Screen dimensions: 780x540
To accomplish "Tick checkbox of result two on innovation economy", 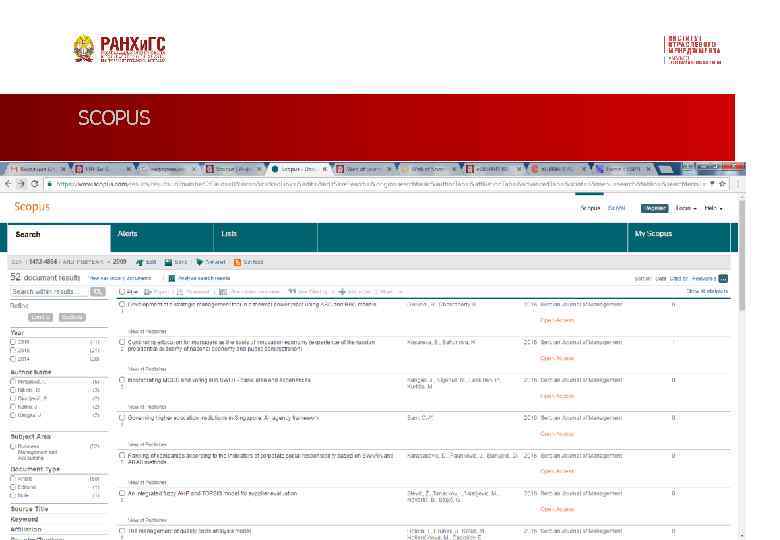I will coord(122,342).
